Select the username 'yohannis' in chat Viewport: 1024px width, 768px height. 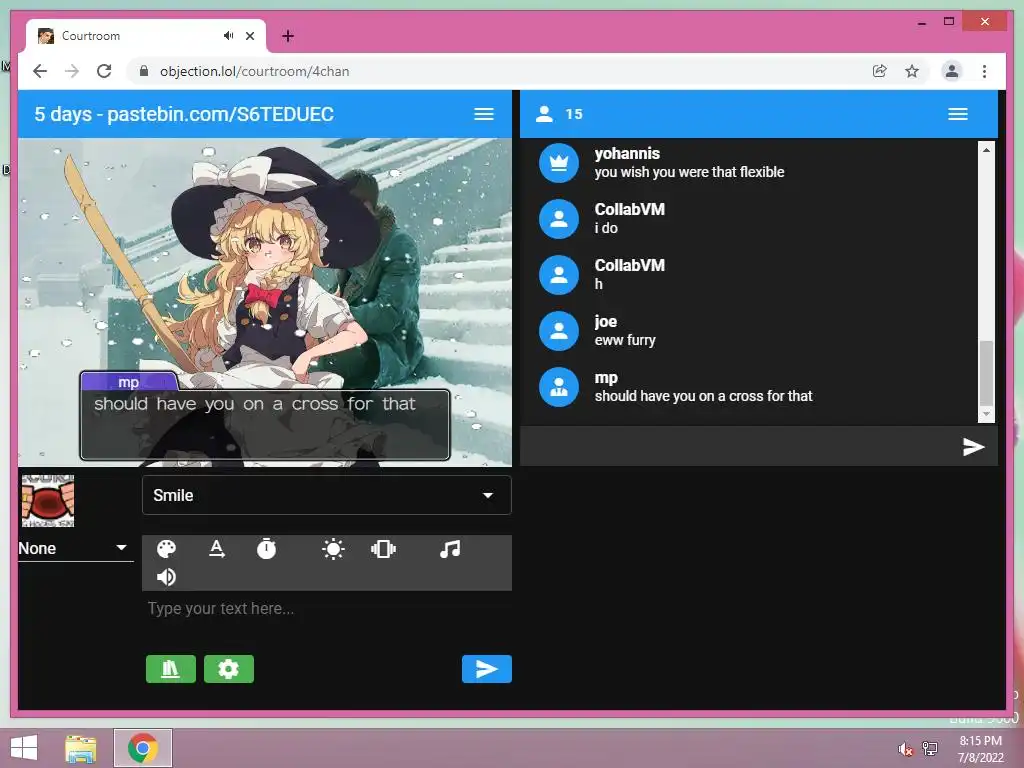coord(627,153)
